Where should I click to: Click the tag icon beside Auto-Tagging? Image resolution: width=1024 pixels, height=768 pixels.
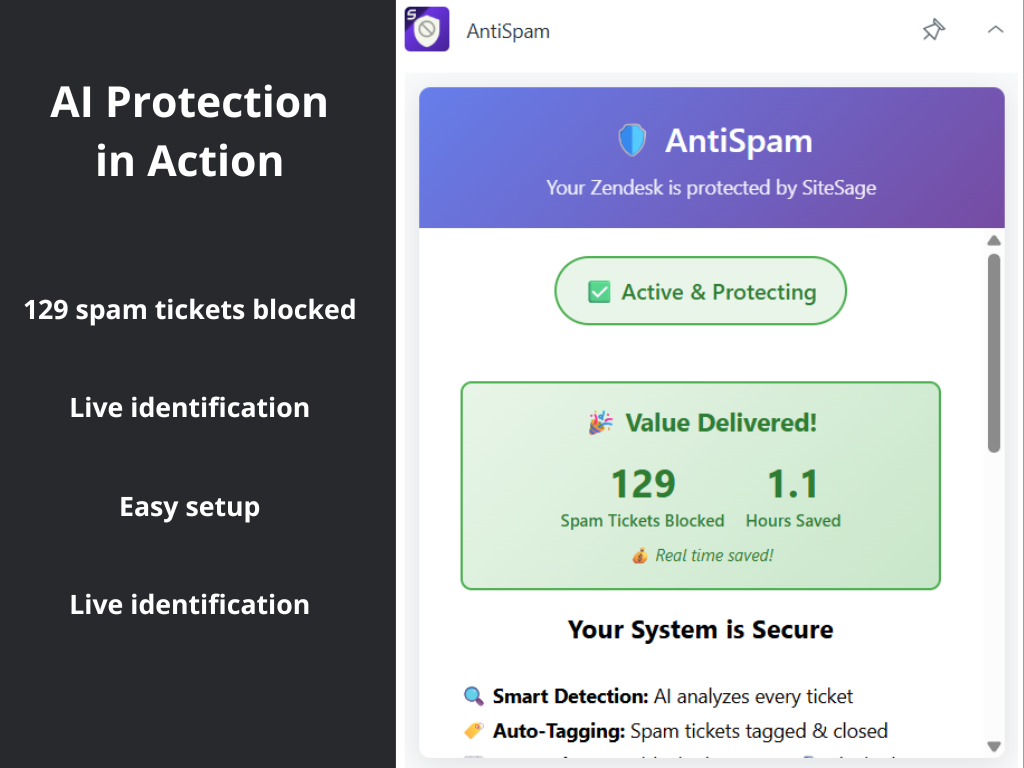(x=473, y=731)
